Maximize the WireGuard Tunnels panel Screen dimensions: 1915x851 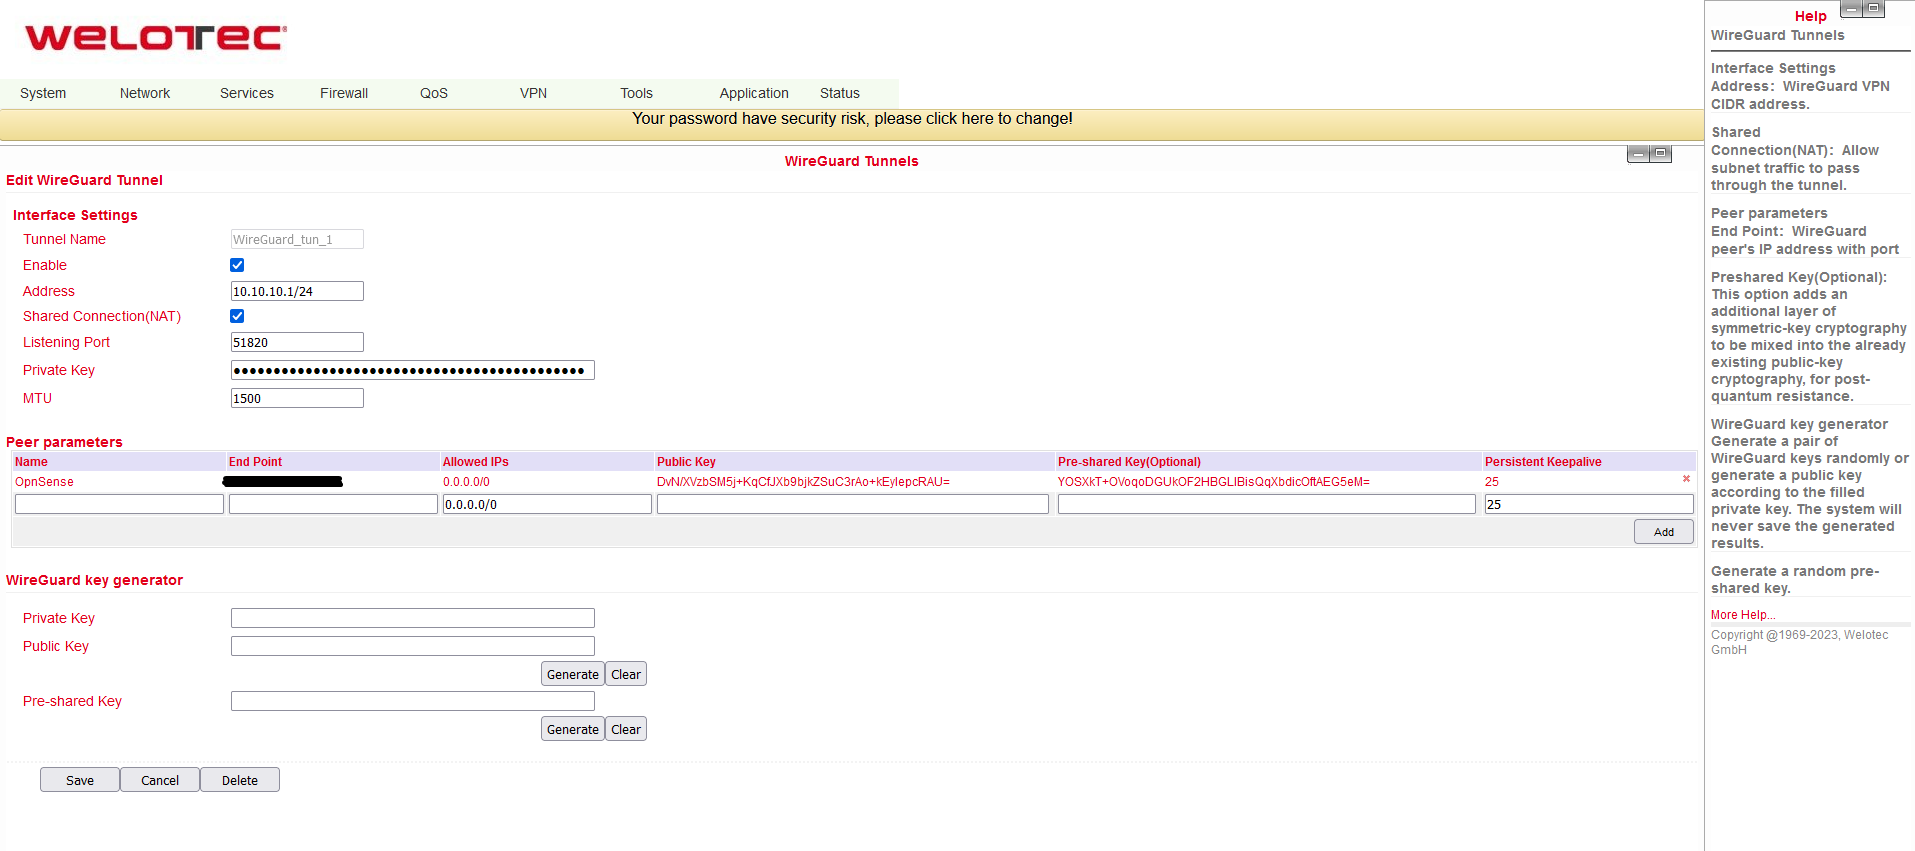coord(1661,154)
